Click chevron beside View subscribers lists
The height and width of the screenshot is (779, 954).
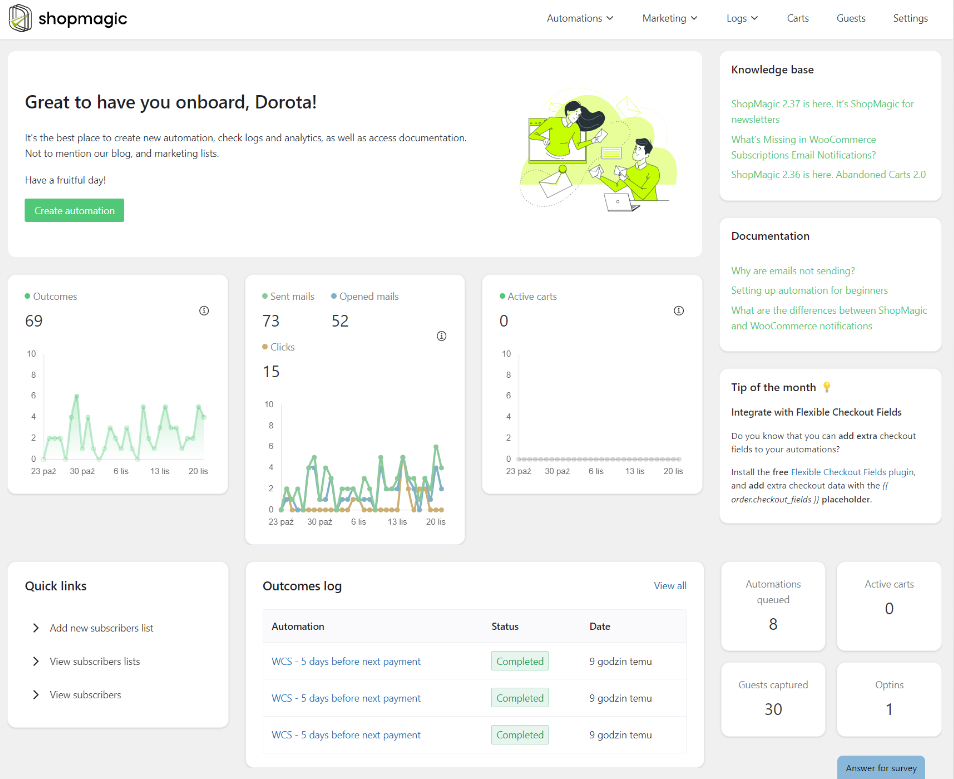pyautogui.click(x=35, y=662)
